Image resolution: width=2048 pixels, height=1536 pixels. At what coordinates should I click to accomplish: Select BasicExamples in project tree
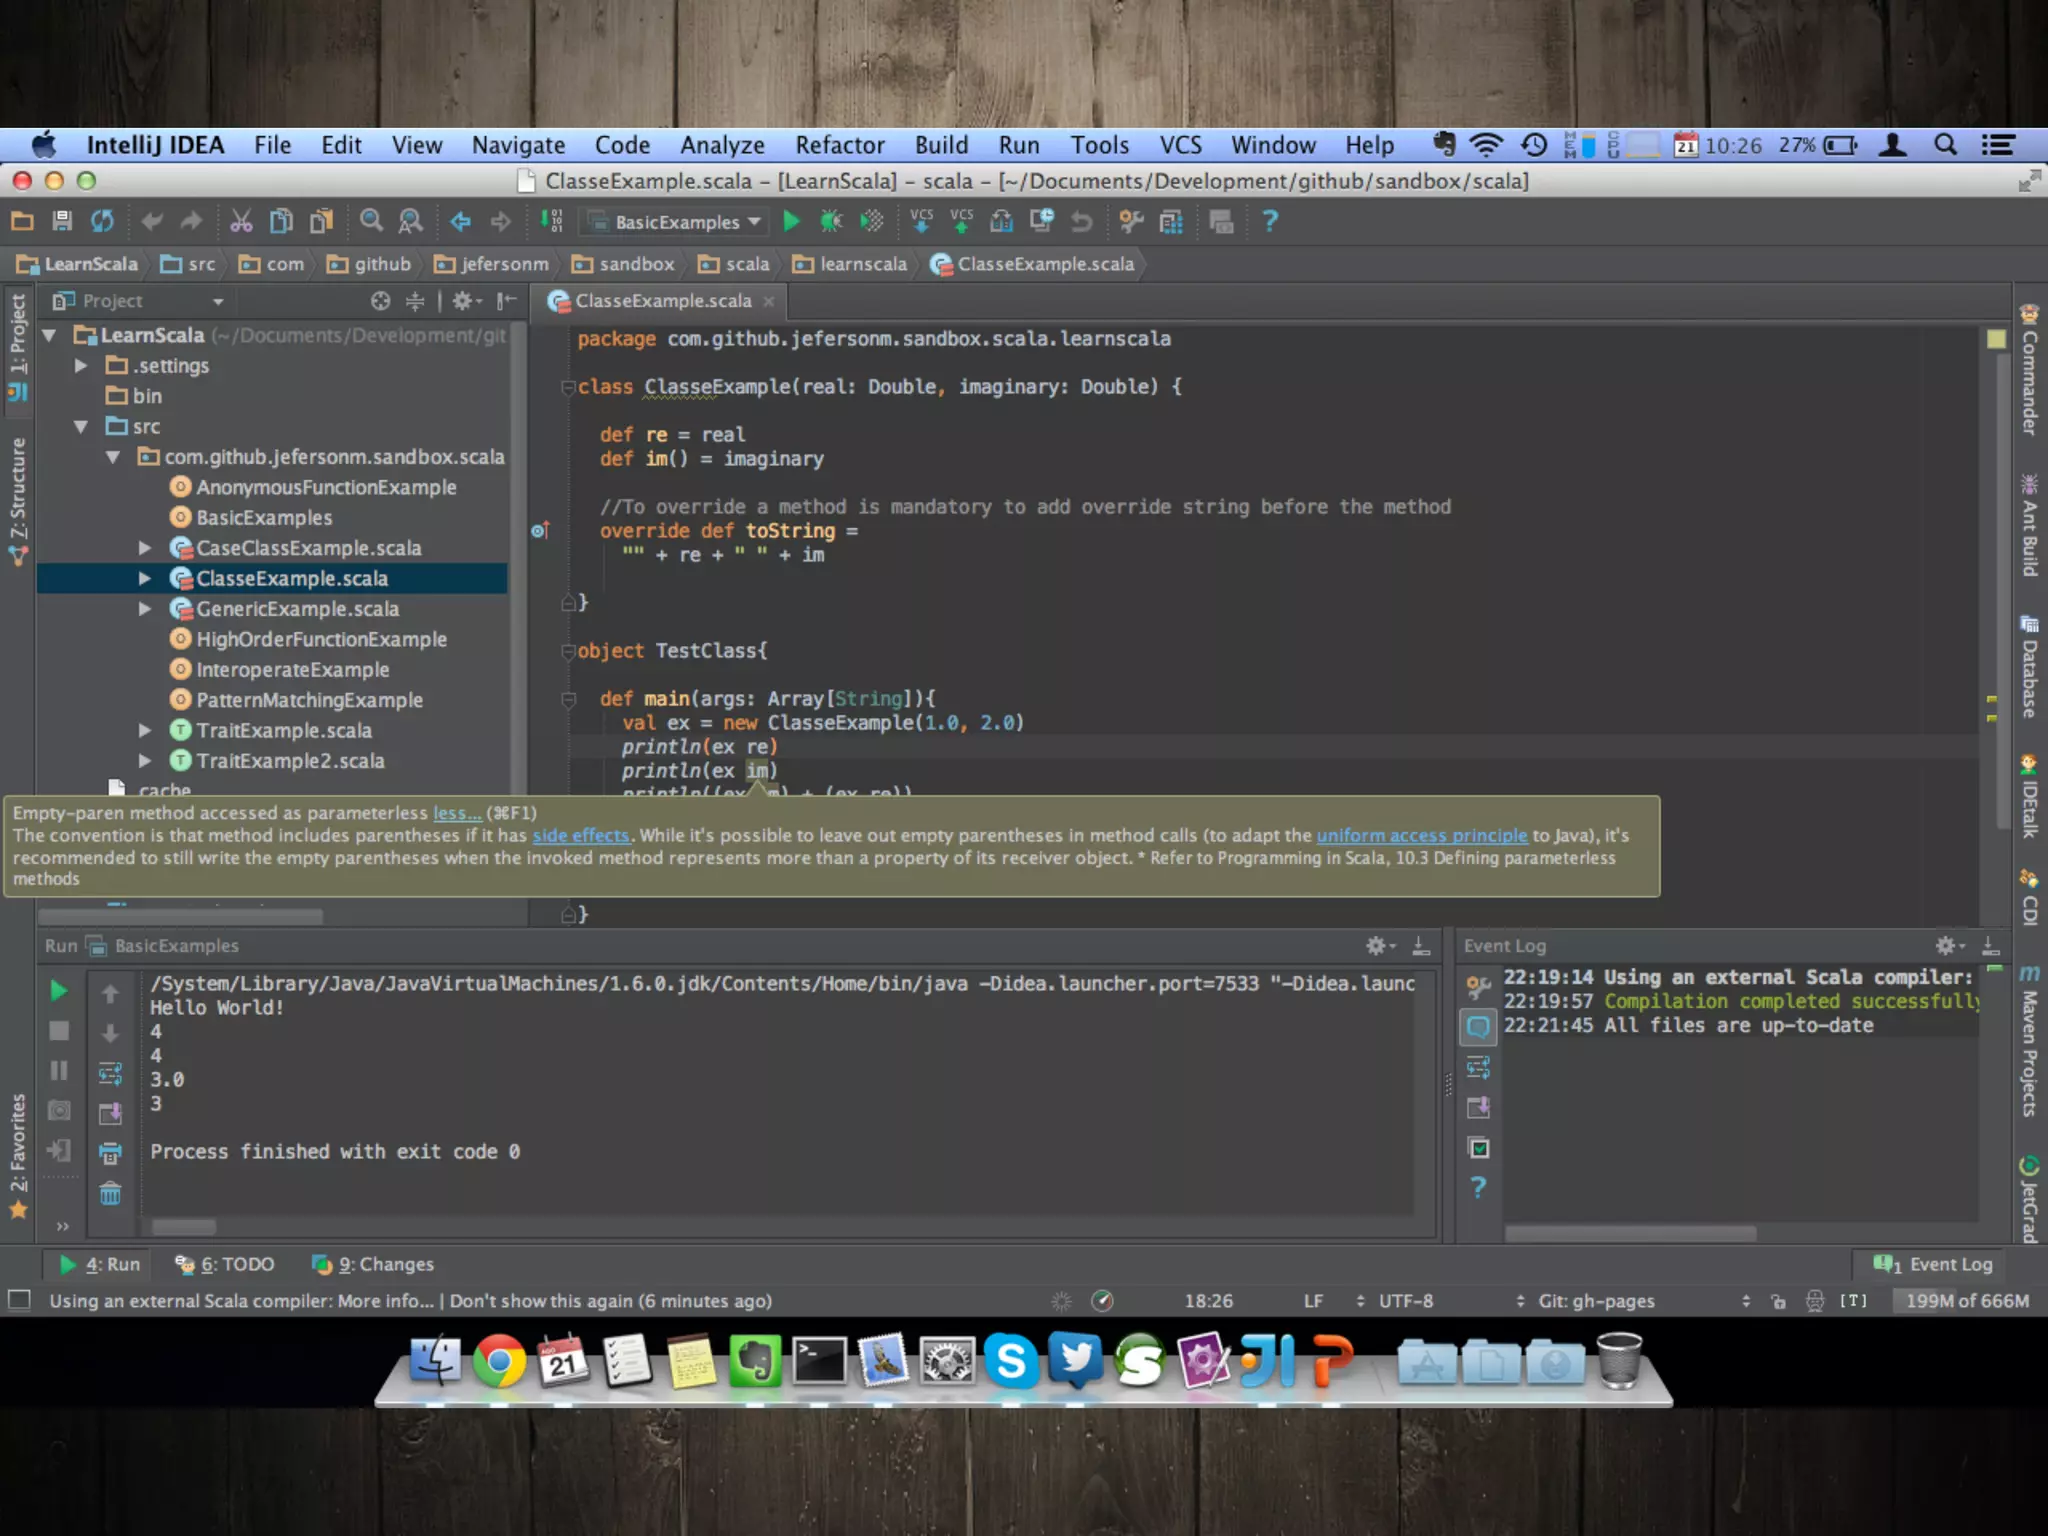pos(264,518)
